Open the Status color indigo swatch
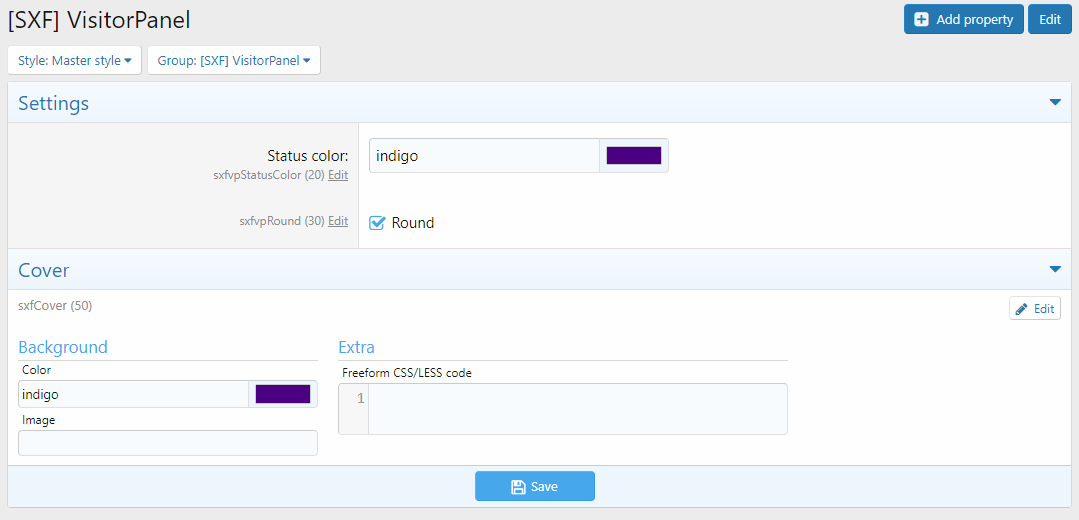Screen dimensions: 1079x520 coord(634,156)
